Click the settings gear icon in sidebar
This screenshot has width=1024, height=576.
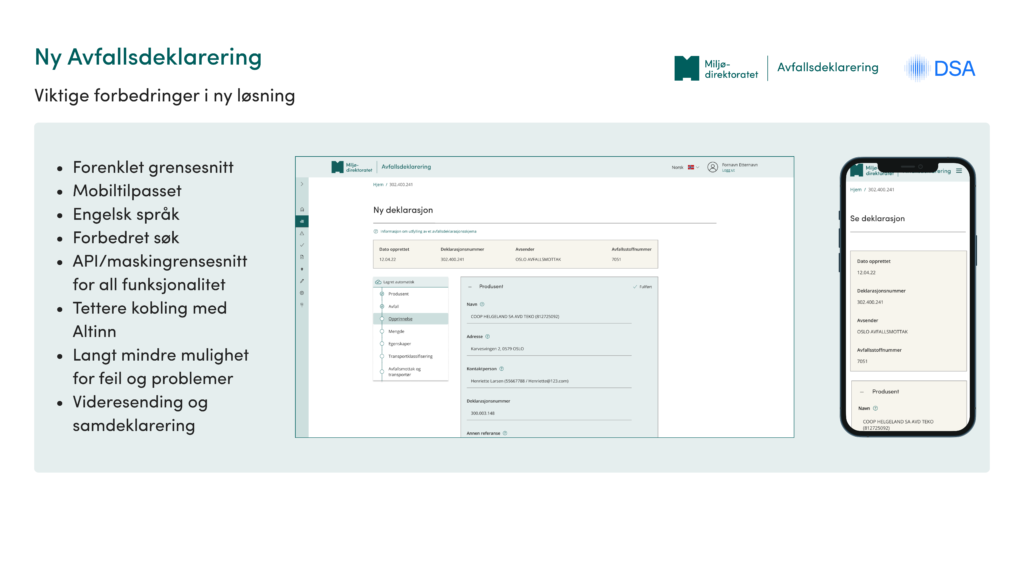click(302, 293)
